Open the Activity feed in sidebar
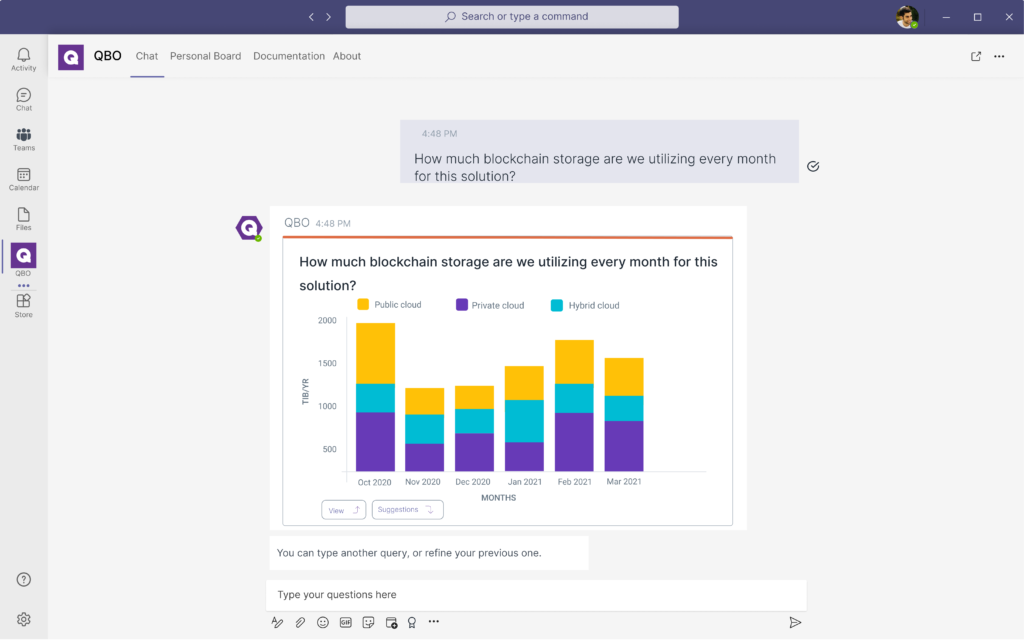Image resolution: width=1024 pixels, height=640 pixels. point(24,59)
